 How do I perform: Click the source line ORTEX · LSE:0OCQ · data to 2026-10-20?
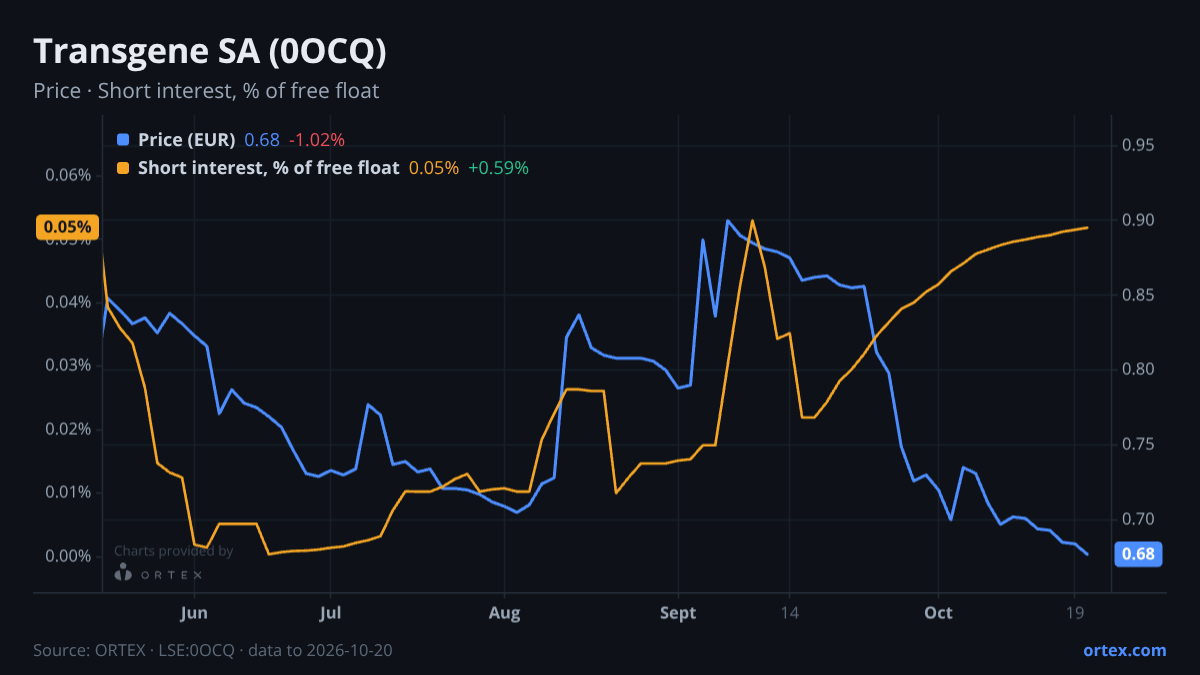(213, 650)
